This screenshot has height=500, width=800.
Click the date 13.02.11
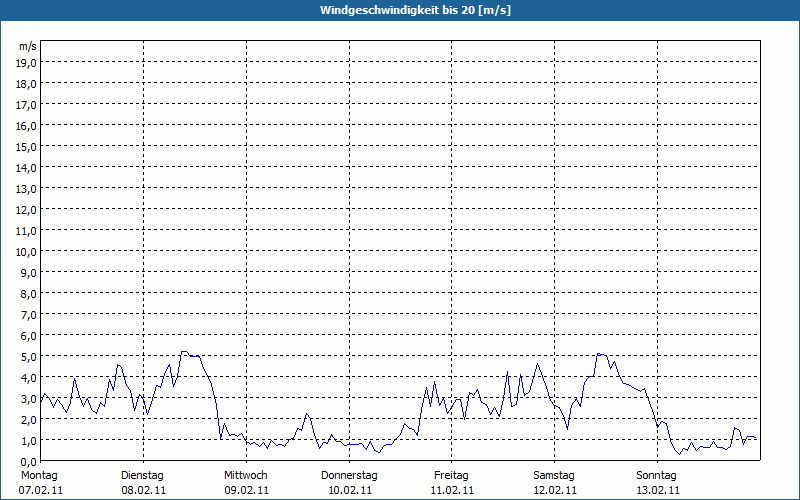pos(658,491)
